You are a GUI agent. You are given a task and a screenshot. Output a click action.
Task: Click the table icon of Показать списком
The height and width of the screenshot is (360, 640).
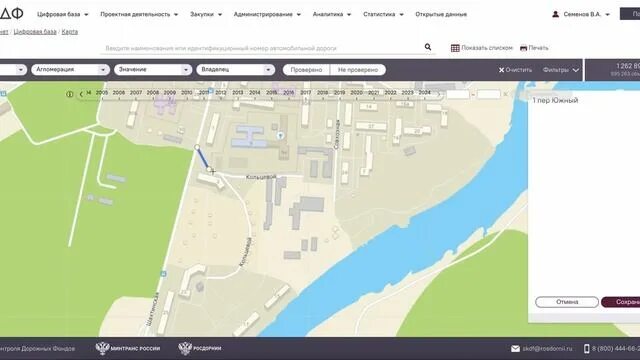click(455, 48)
